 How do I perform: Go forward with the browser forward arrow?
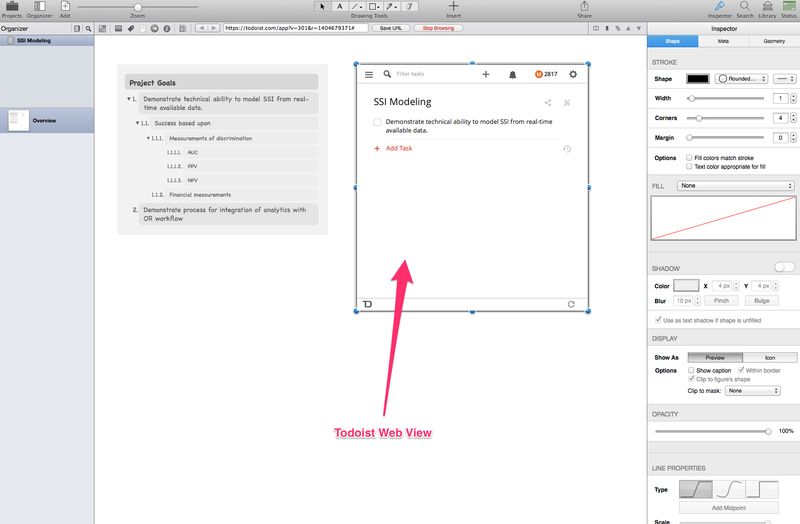(x=214, y=28)
